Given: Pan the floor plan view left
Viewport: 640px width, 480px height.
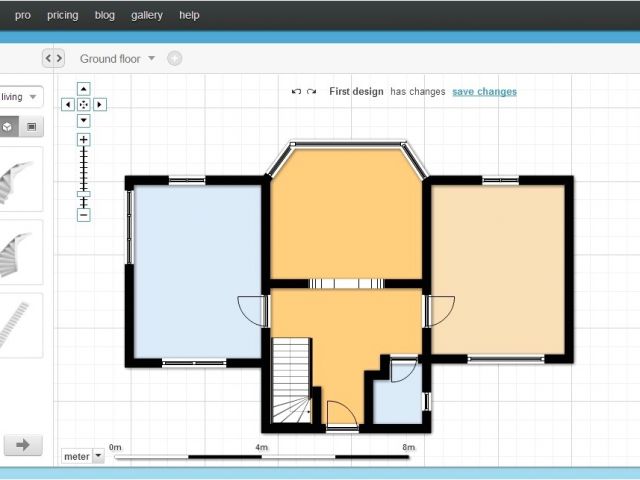Looking at the screenshot, I should click(x=67, y=104).
